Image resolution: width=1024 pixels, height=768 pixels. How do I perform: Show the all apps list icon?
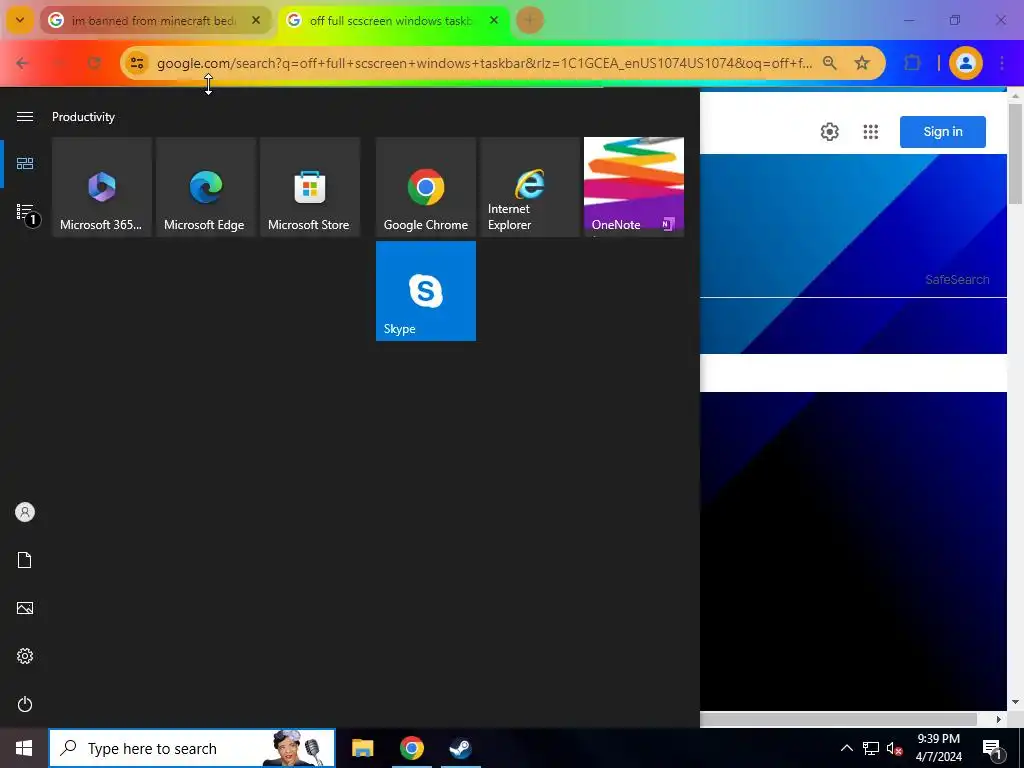point(25,212)
